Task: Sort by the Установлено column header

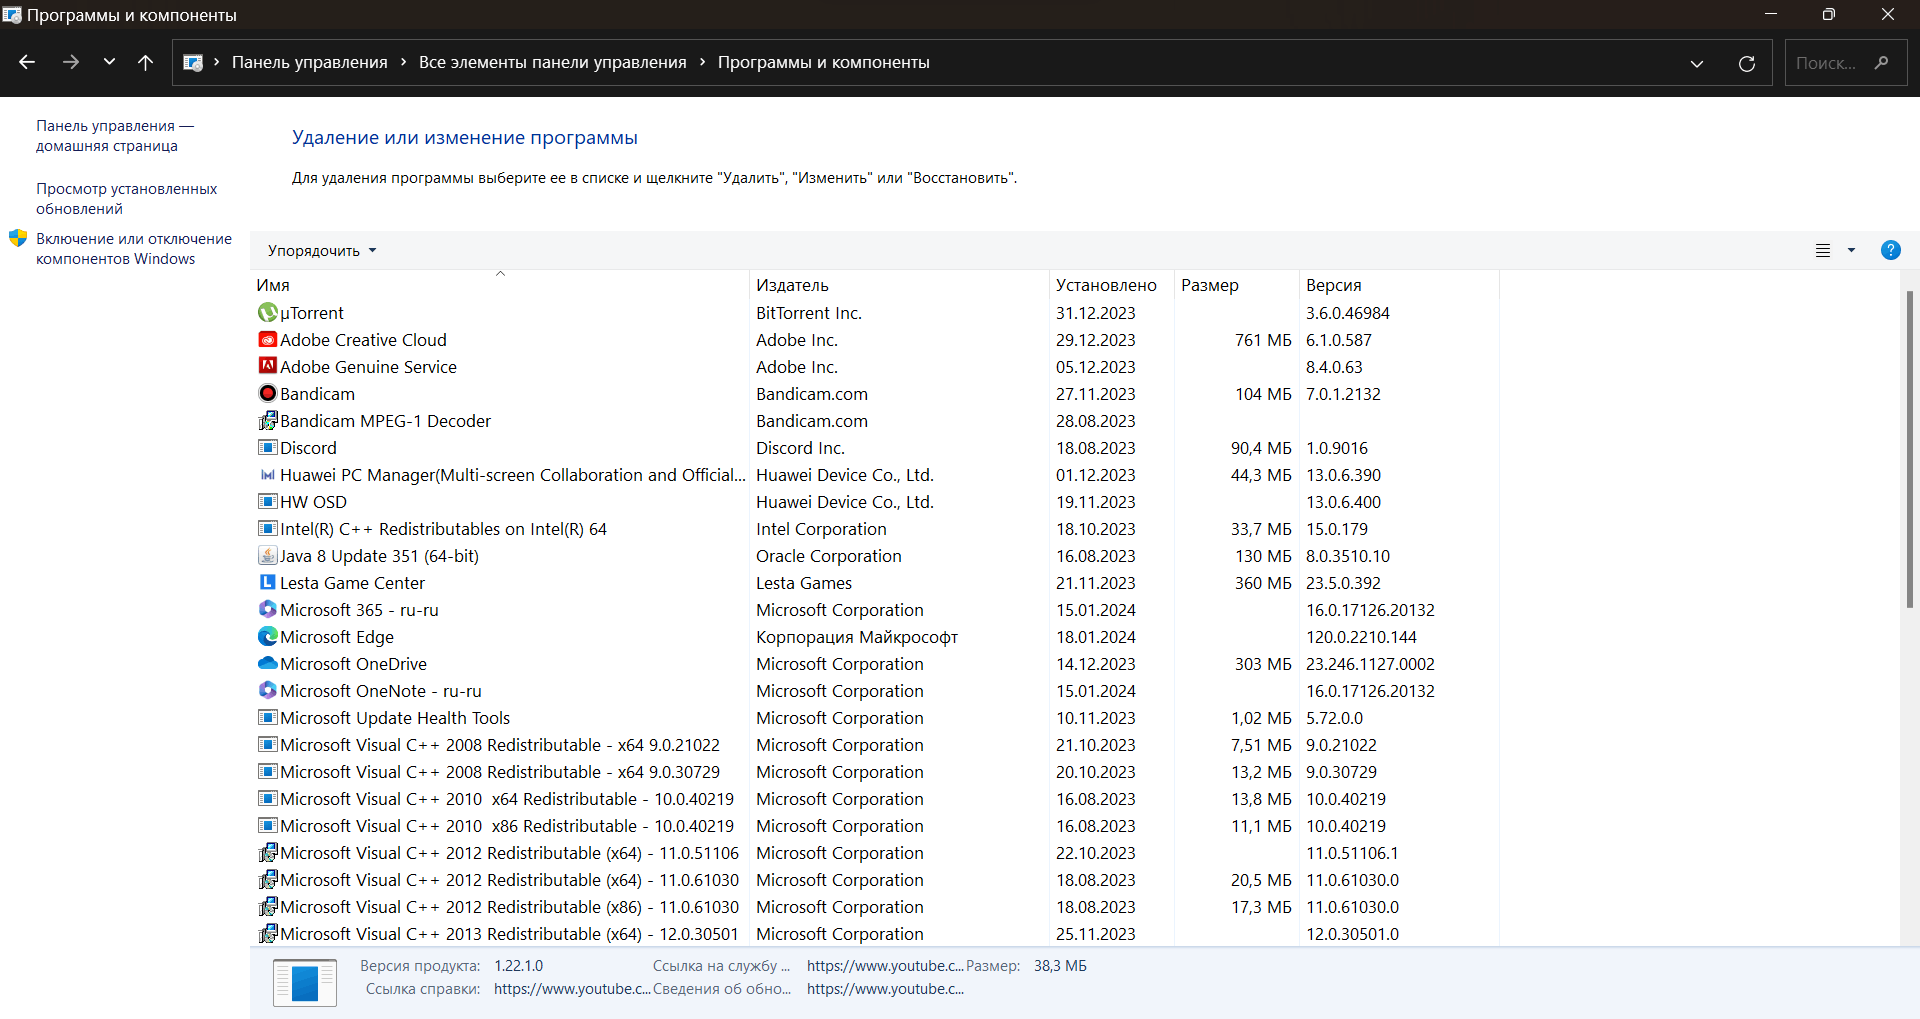Action: [1112, 285]
